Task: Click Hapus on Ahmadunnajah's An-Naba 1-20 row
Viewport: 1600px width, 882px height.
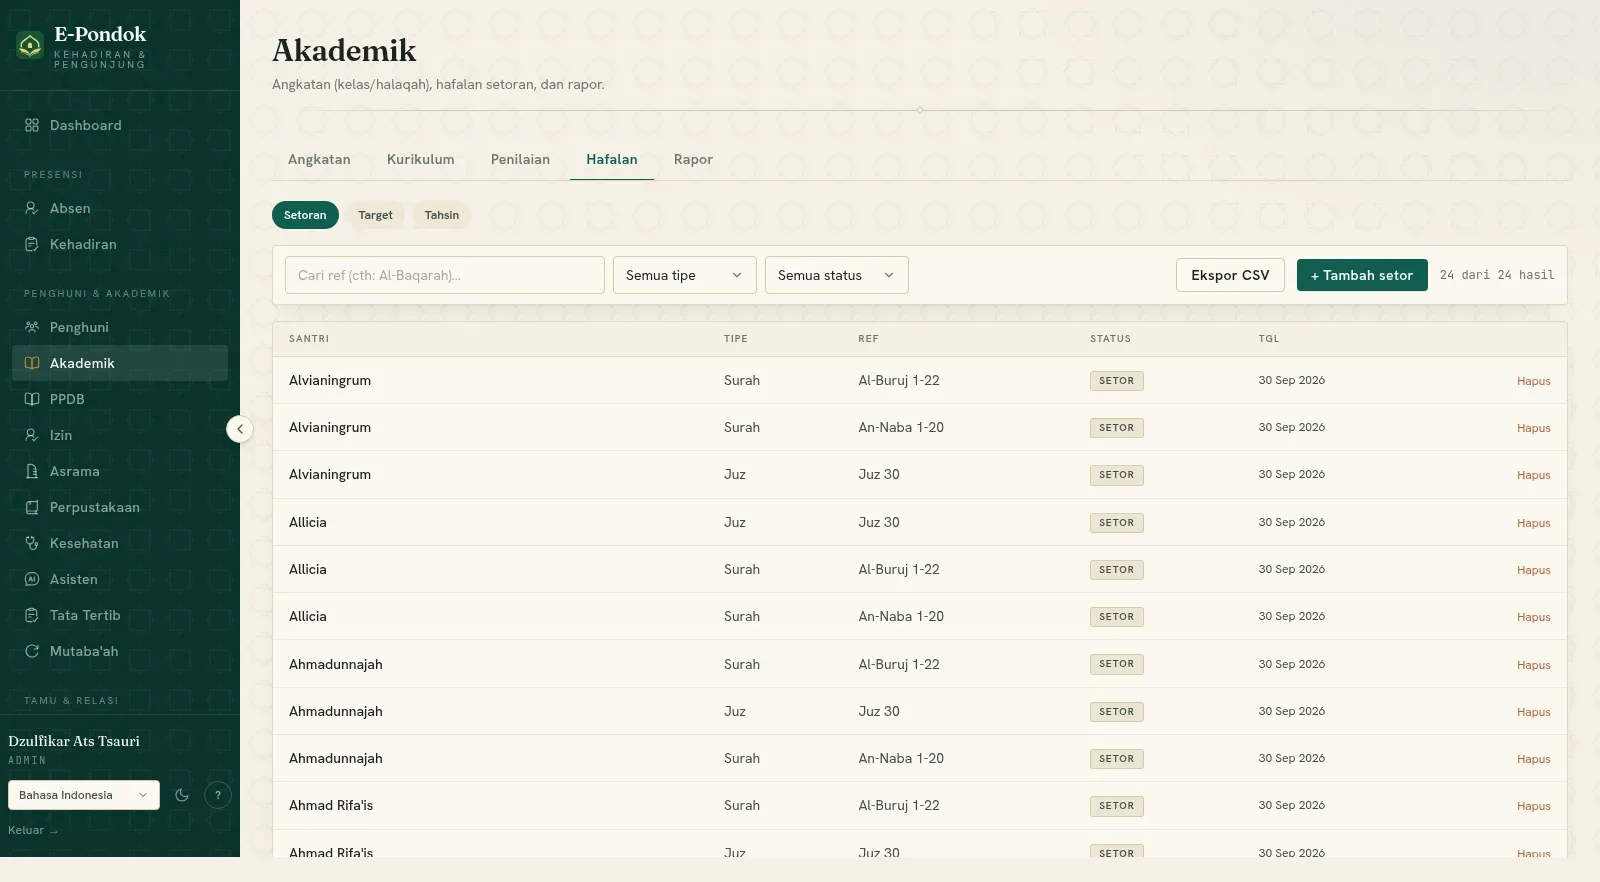Action: pos(1533,759)
